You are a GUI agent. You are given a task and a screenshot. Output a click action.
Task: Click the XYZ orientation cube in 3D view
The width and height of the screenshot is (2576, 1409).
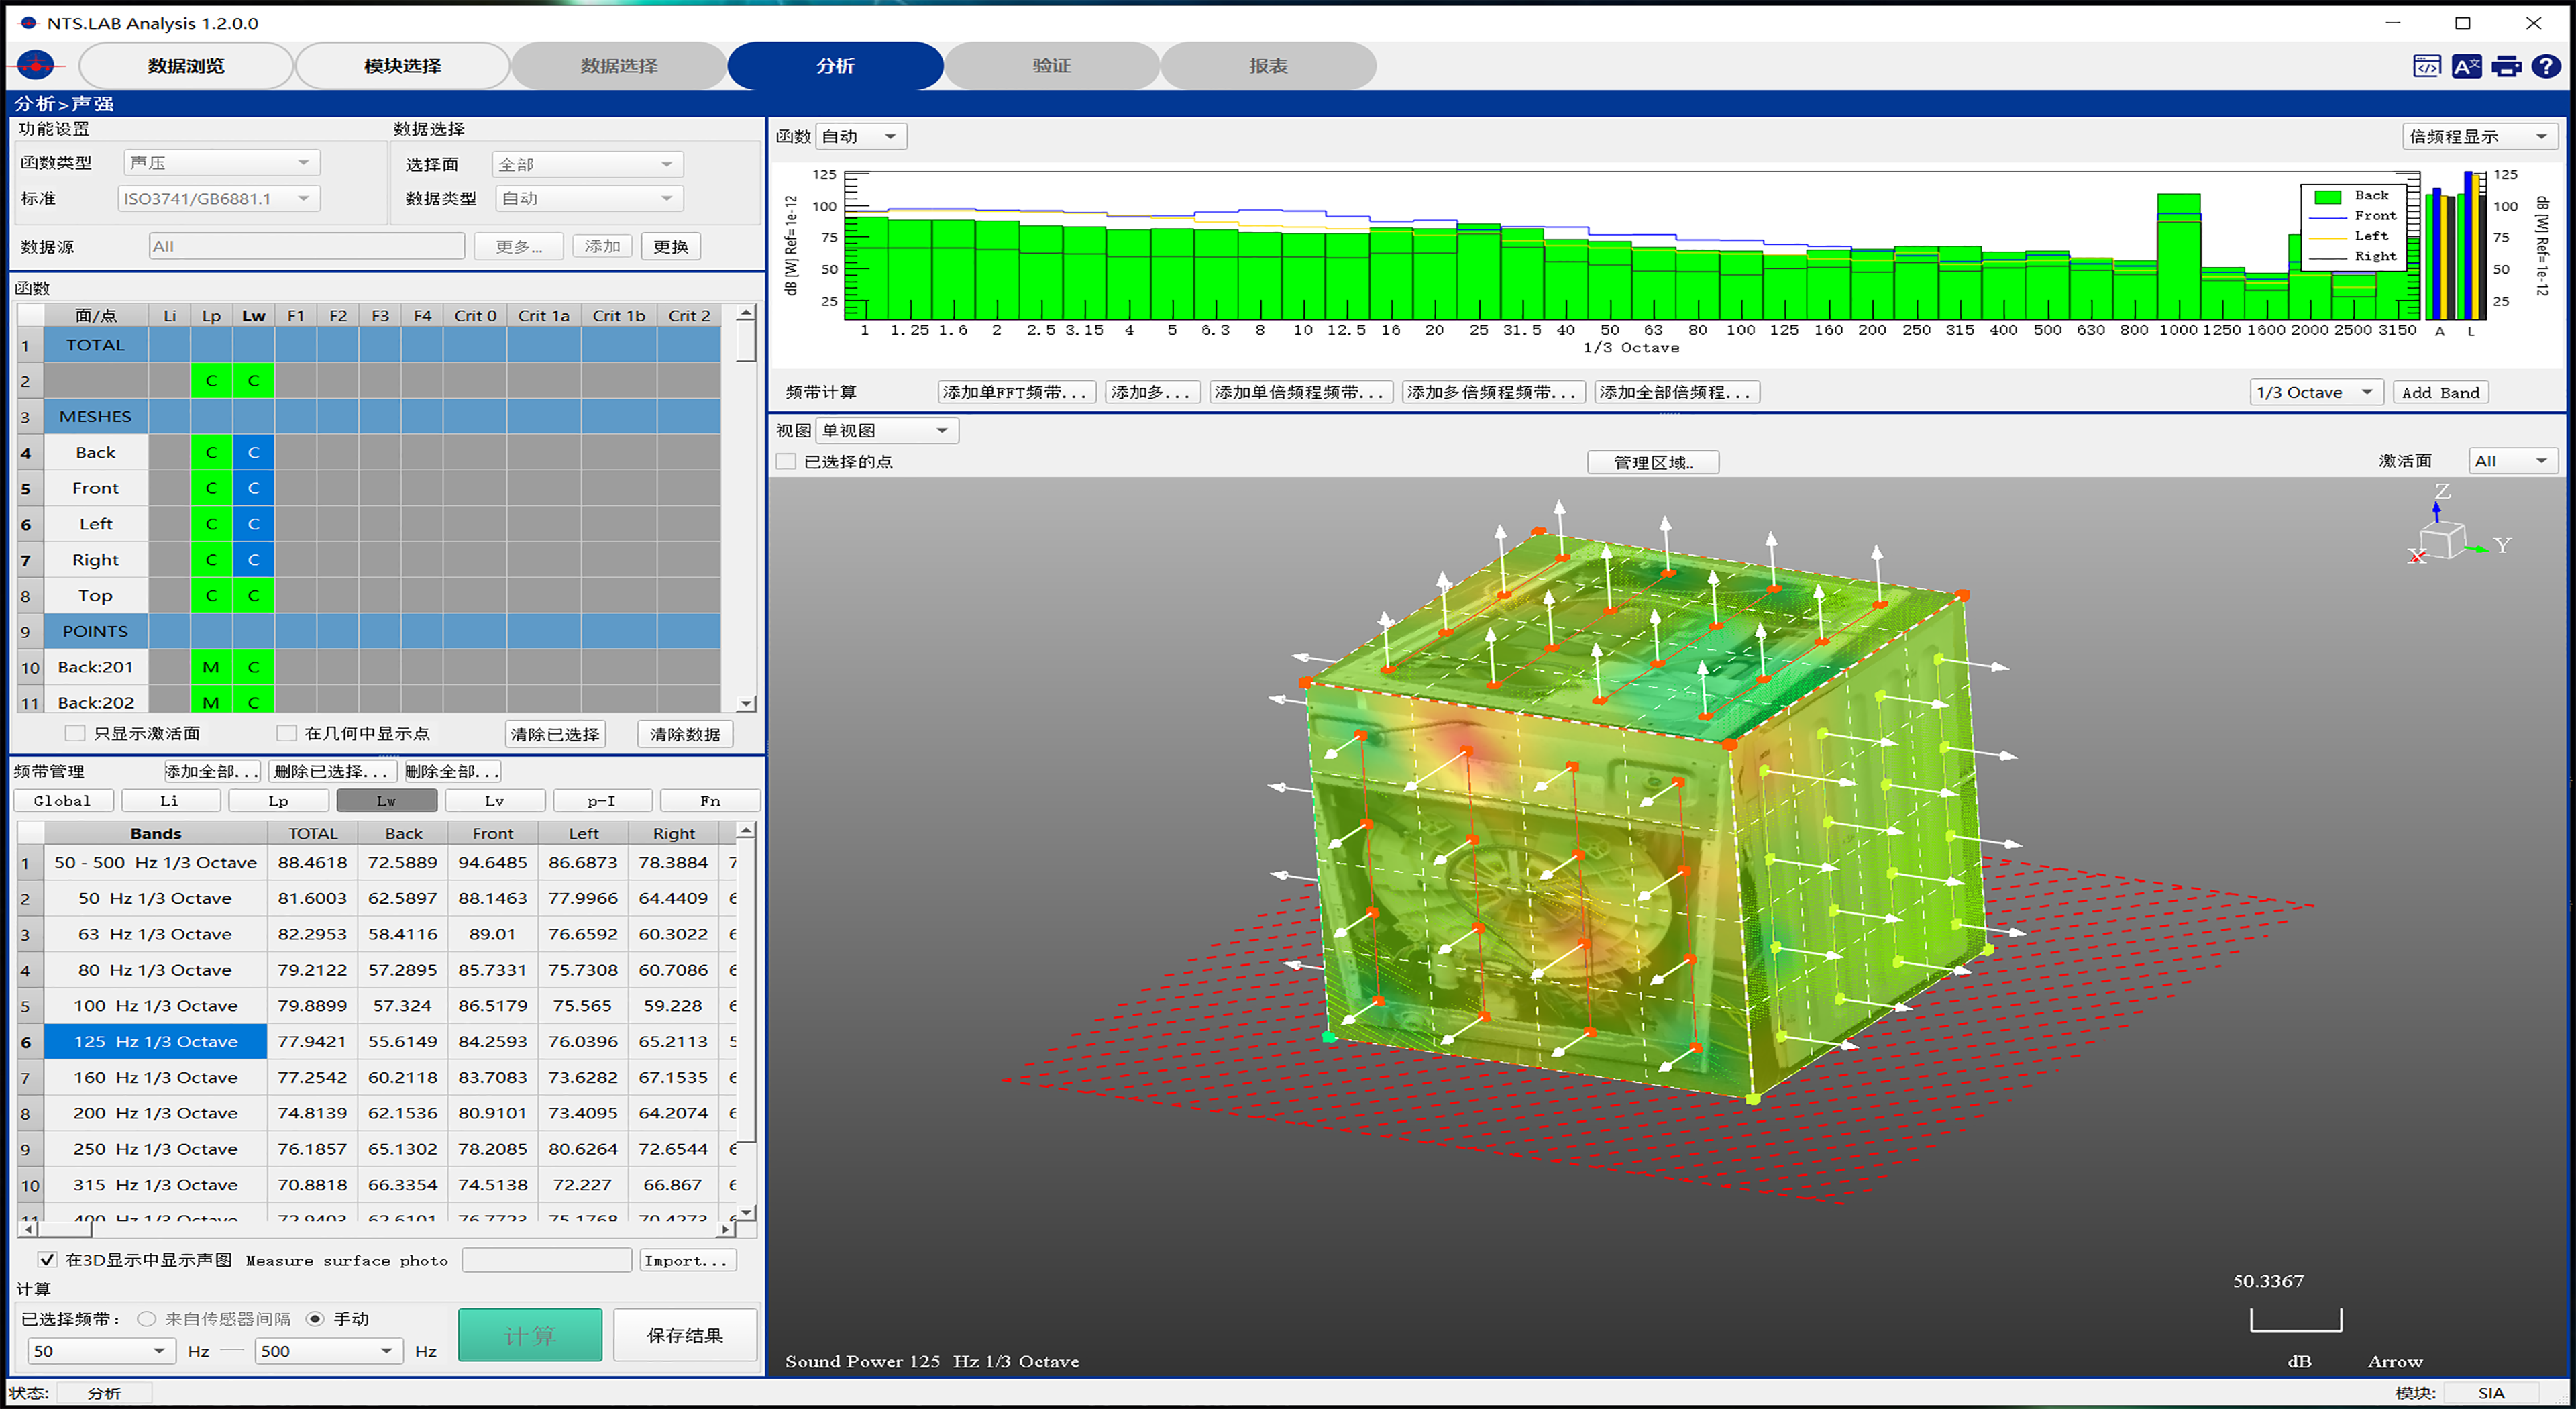(x=2443, y=541)
